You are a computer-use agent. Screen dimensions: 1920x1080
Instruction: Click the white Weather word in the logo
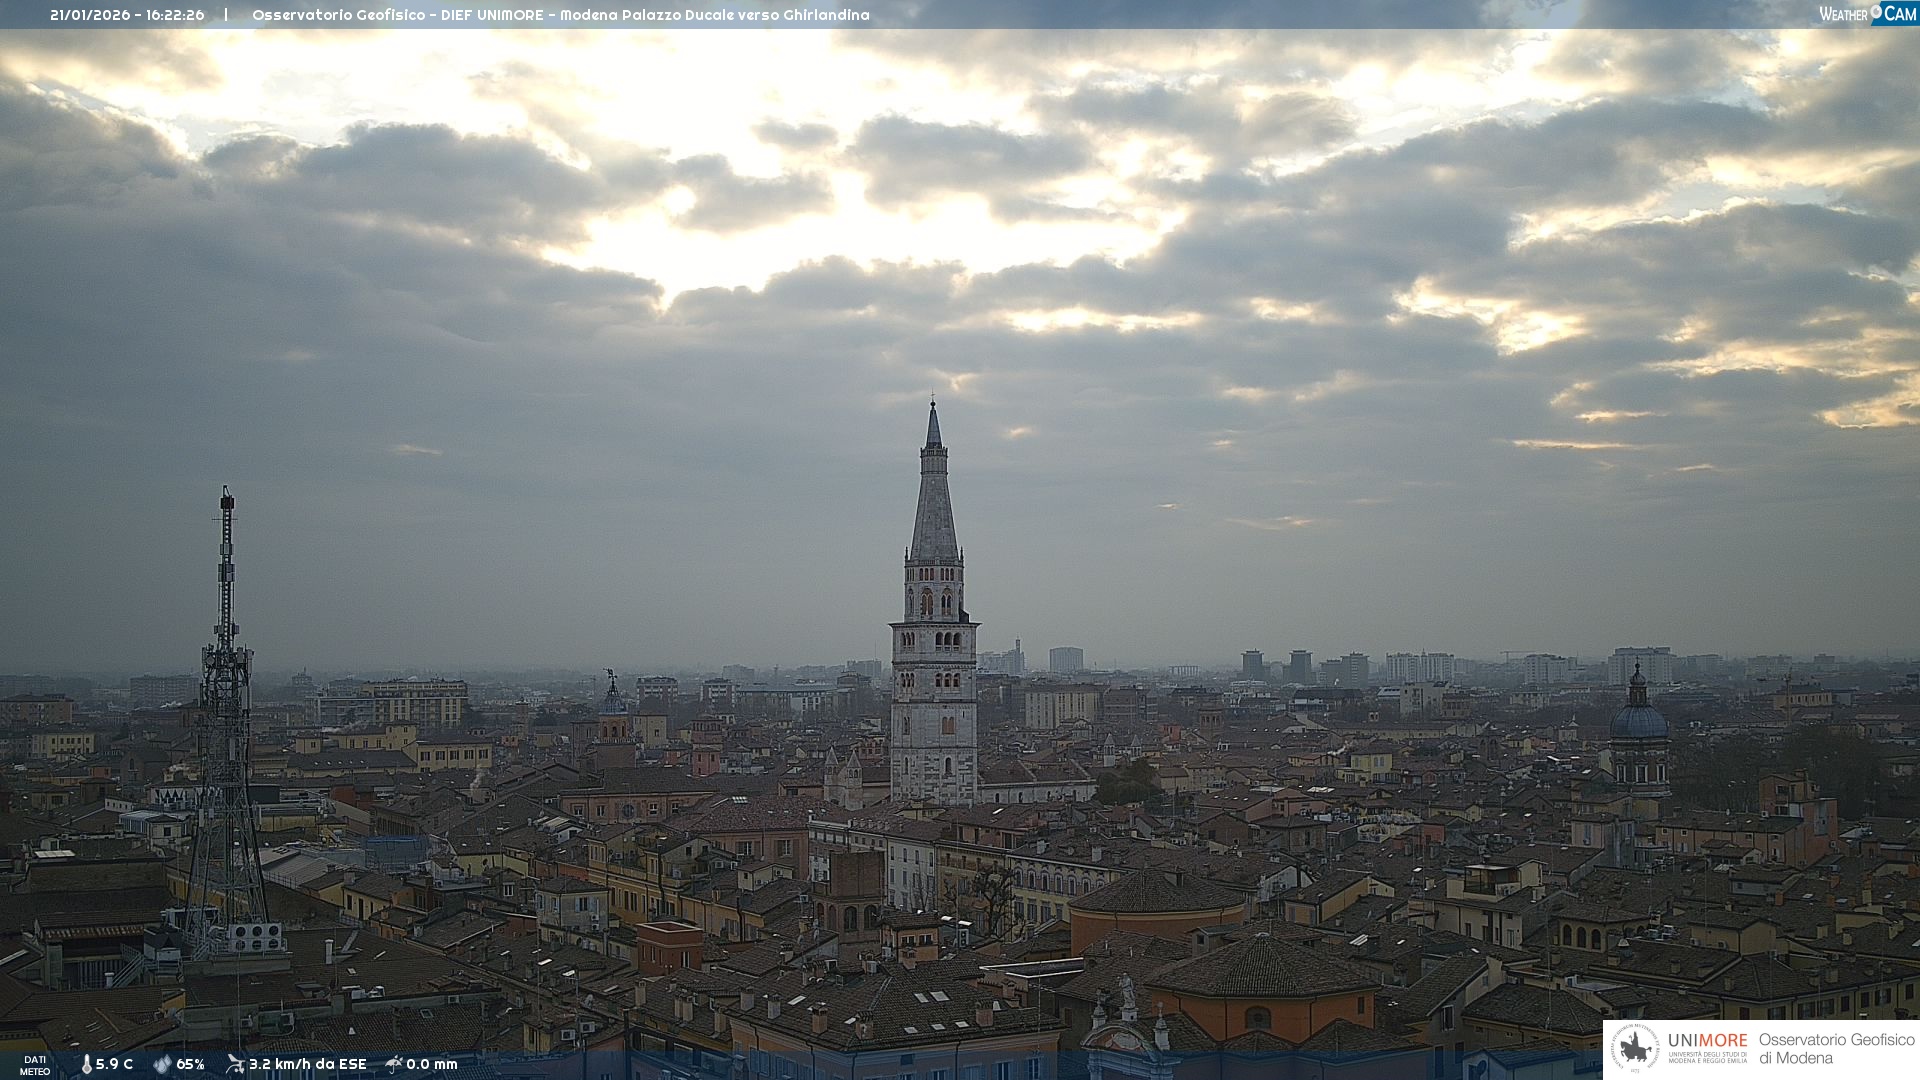(x=1843, y=14)
